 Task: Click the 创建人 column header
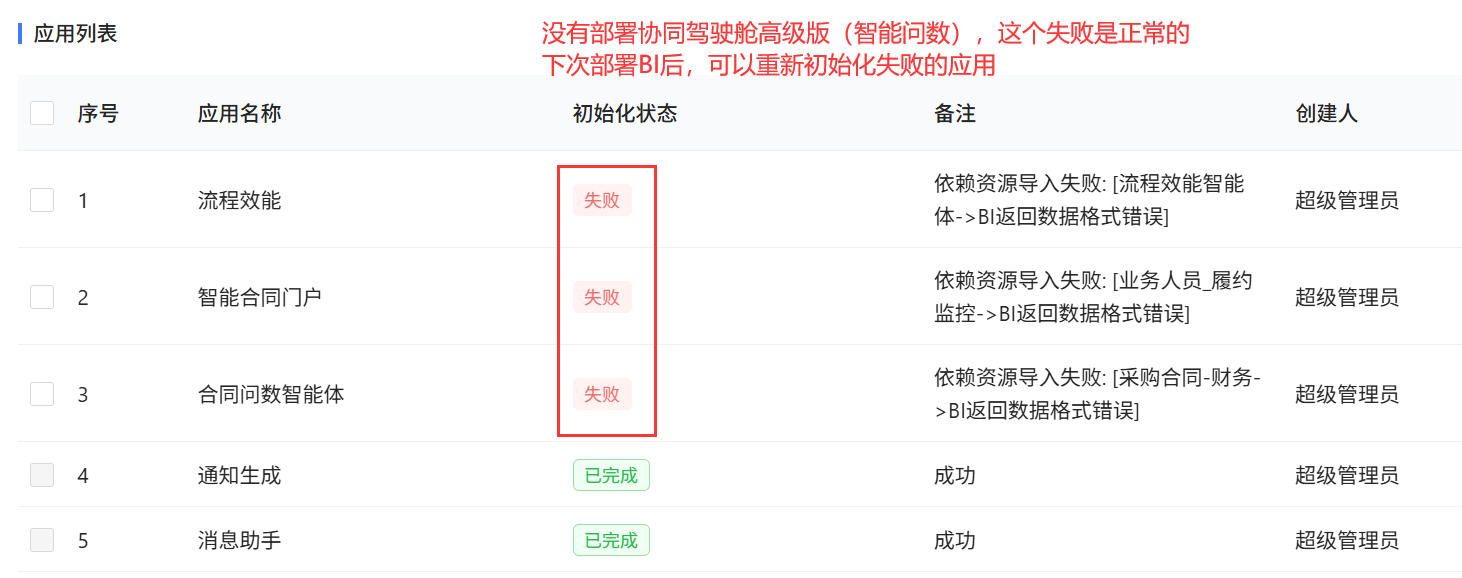tap(1326, 113)
